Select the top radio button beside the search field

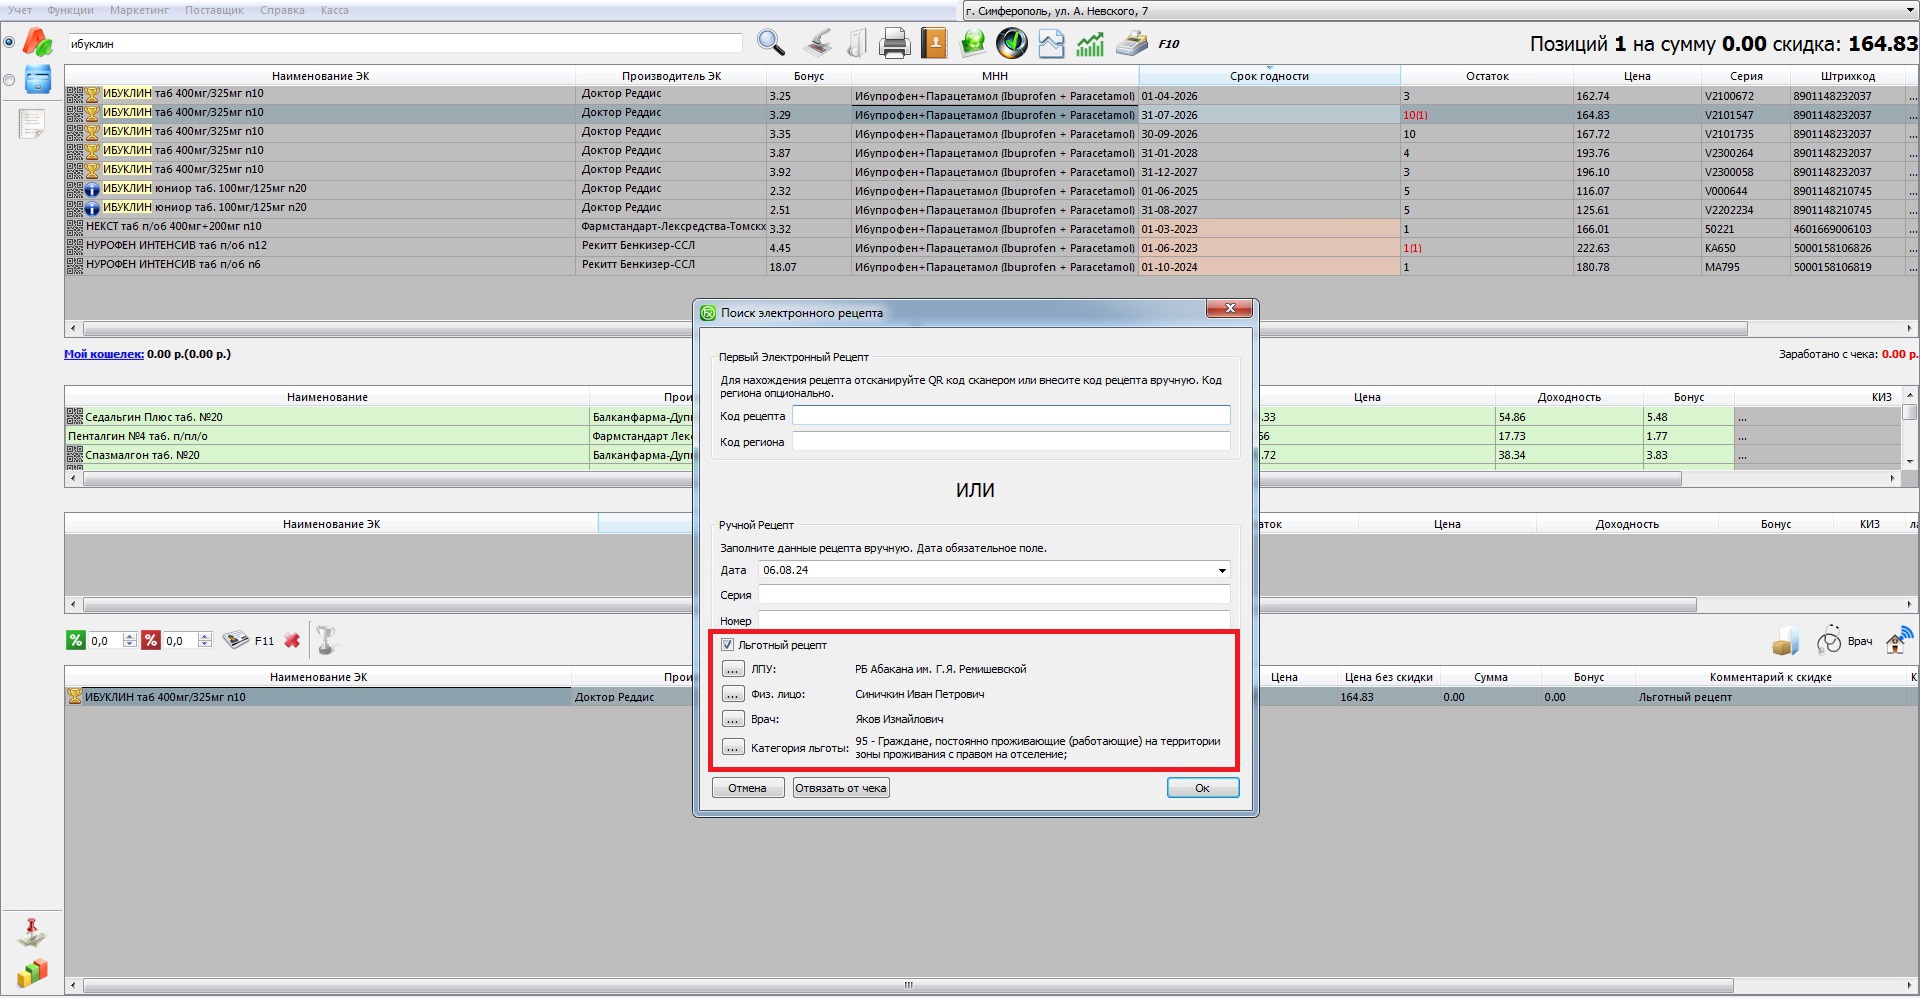click(9, 43)
